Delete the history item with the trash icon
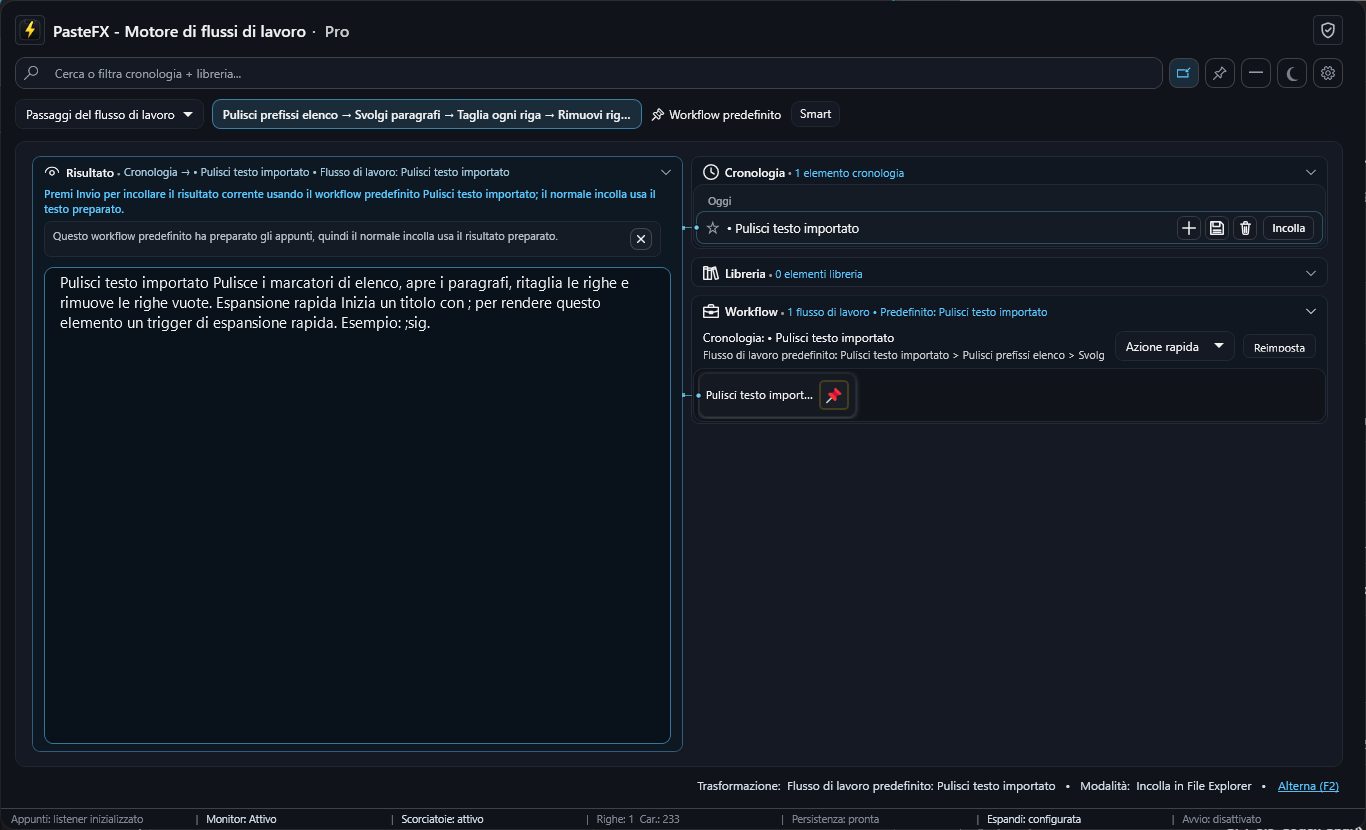Viewport: 1366px width, 830px height. tap(1245, 228)
